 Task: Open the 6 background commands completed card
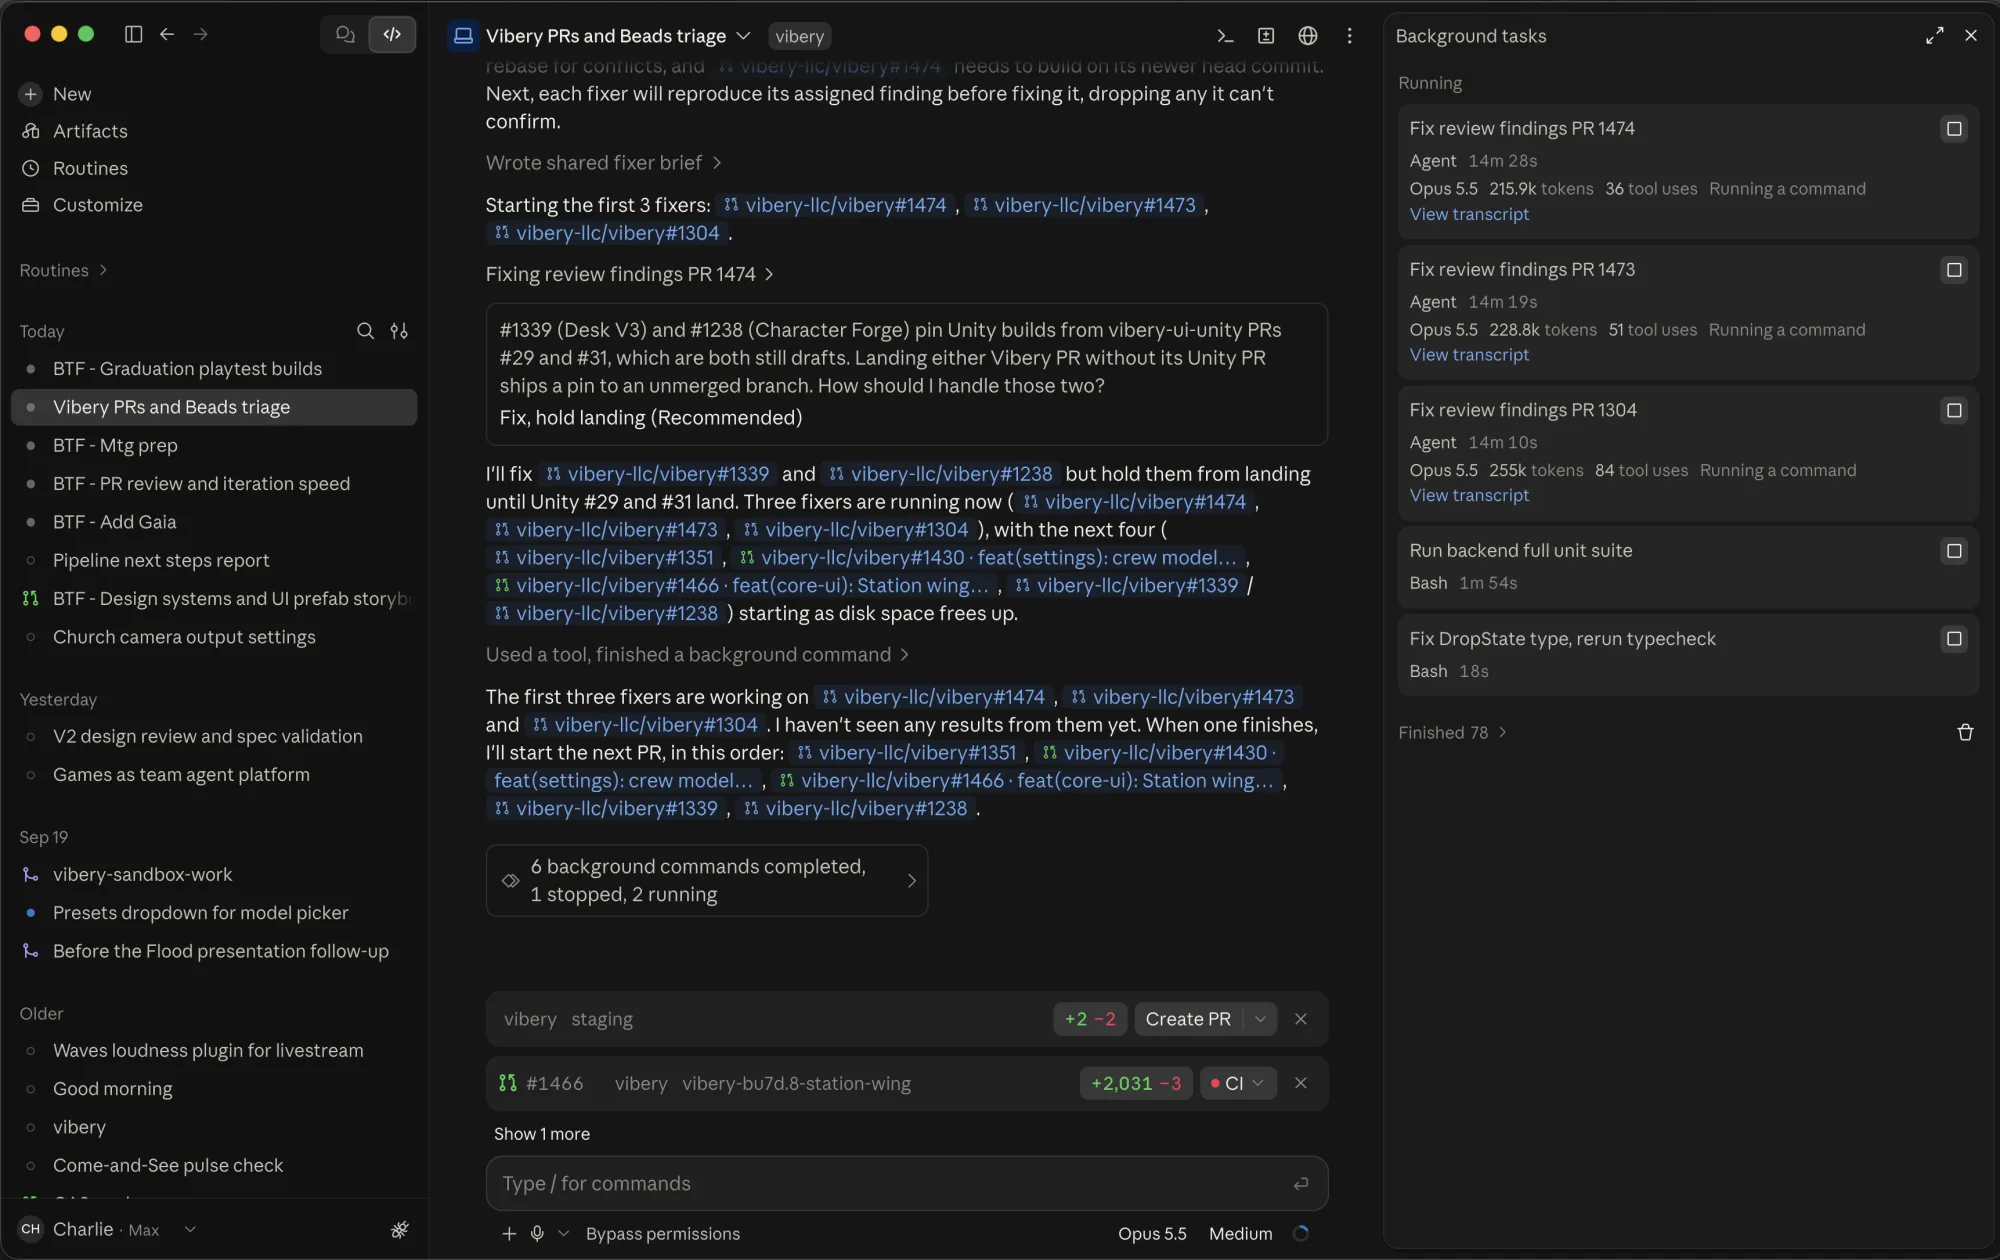(x=707, y=881)
